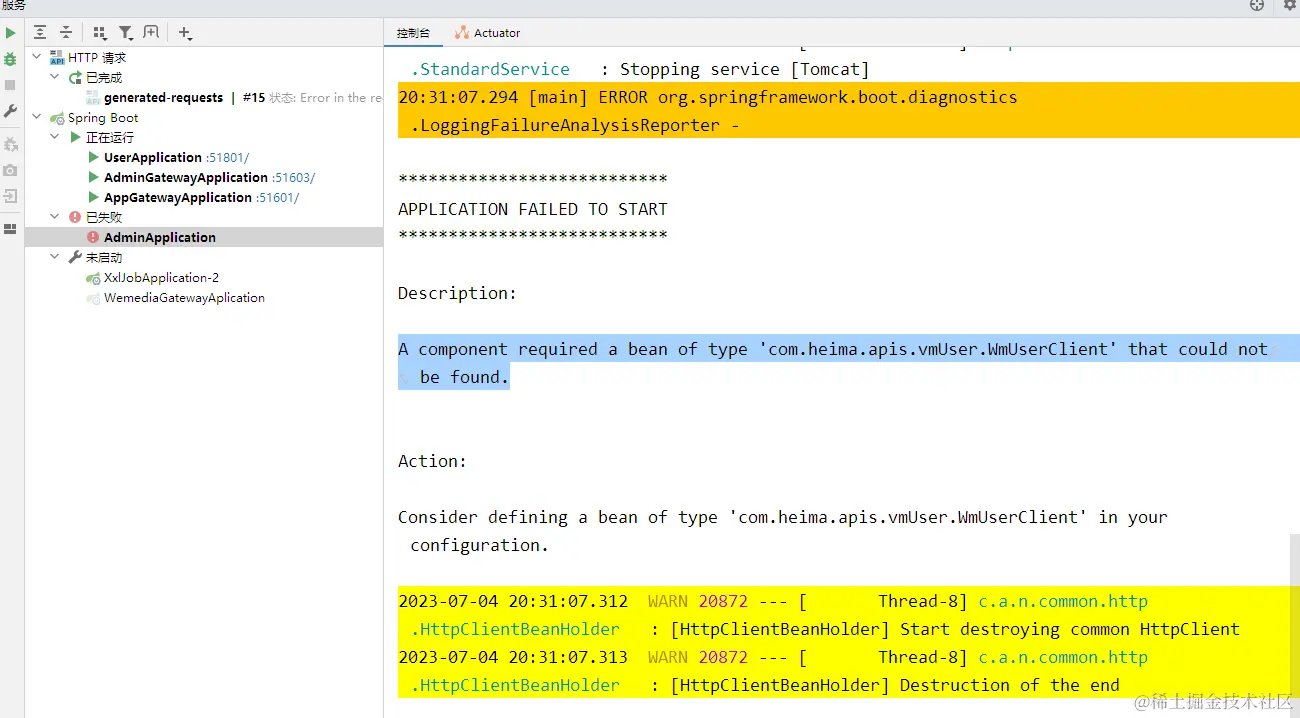Click the update running application icon
This screenshot has height=718, width=1300.
pyautogui.click(x=11, y=145)
